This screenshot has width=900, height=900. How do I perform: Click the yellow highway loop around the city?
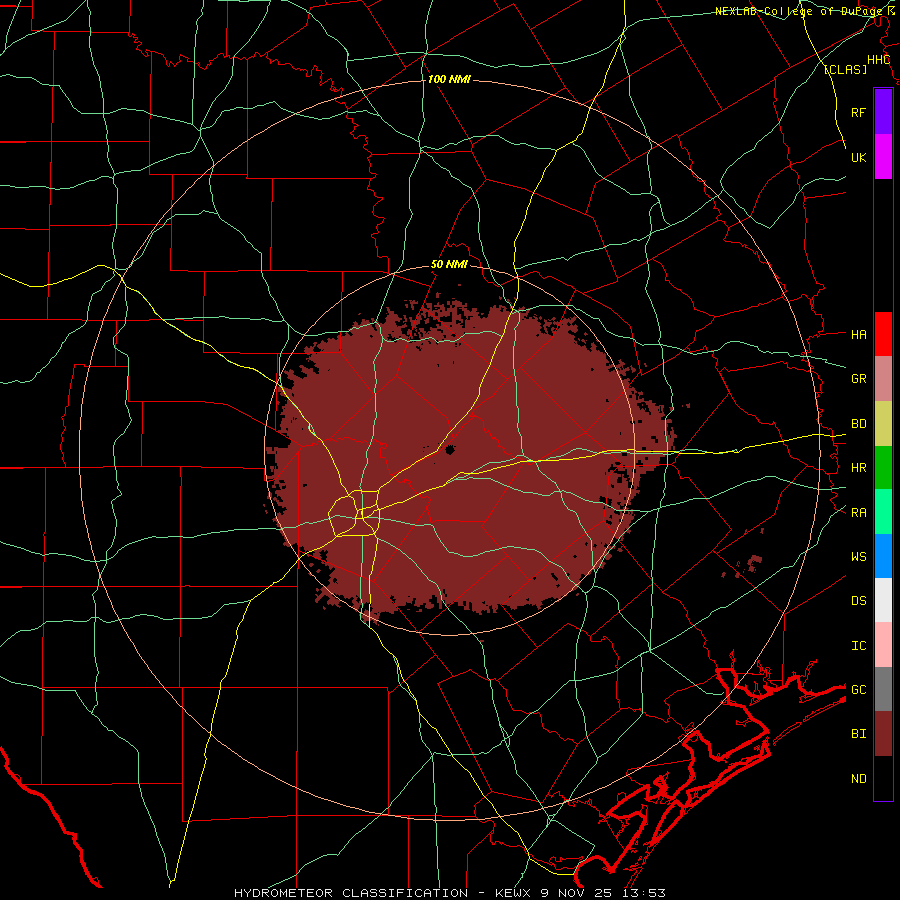pos(354,513)
